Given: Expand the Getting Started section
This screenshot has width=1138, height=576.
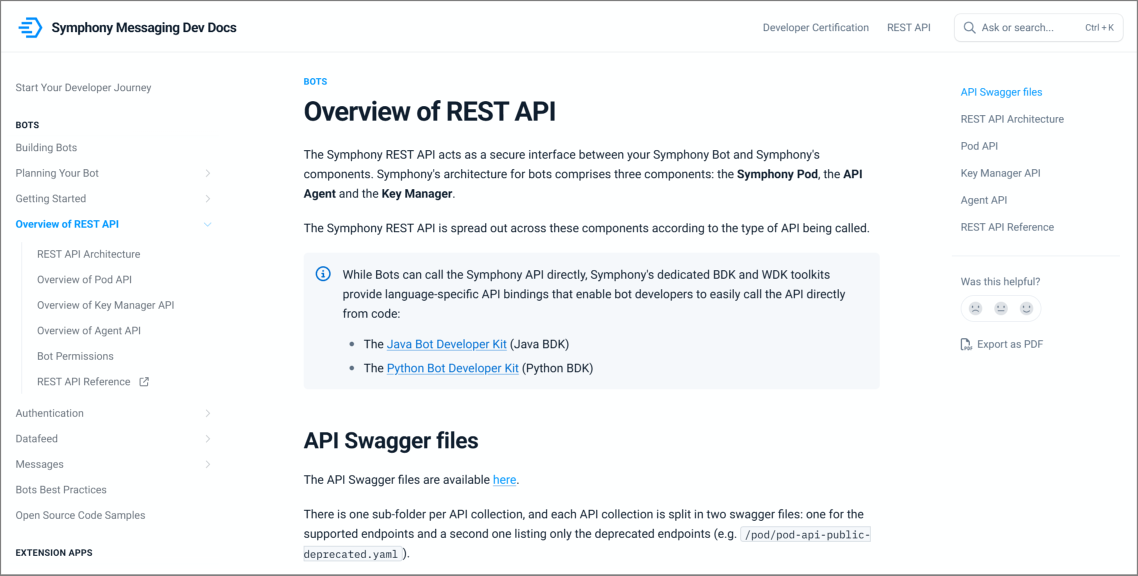Looking at the screenshot, I should pos(208,199).
